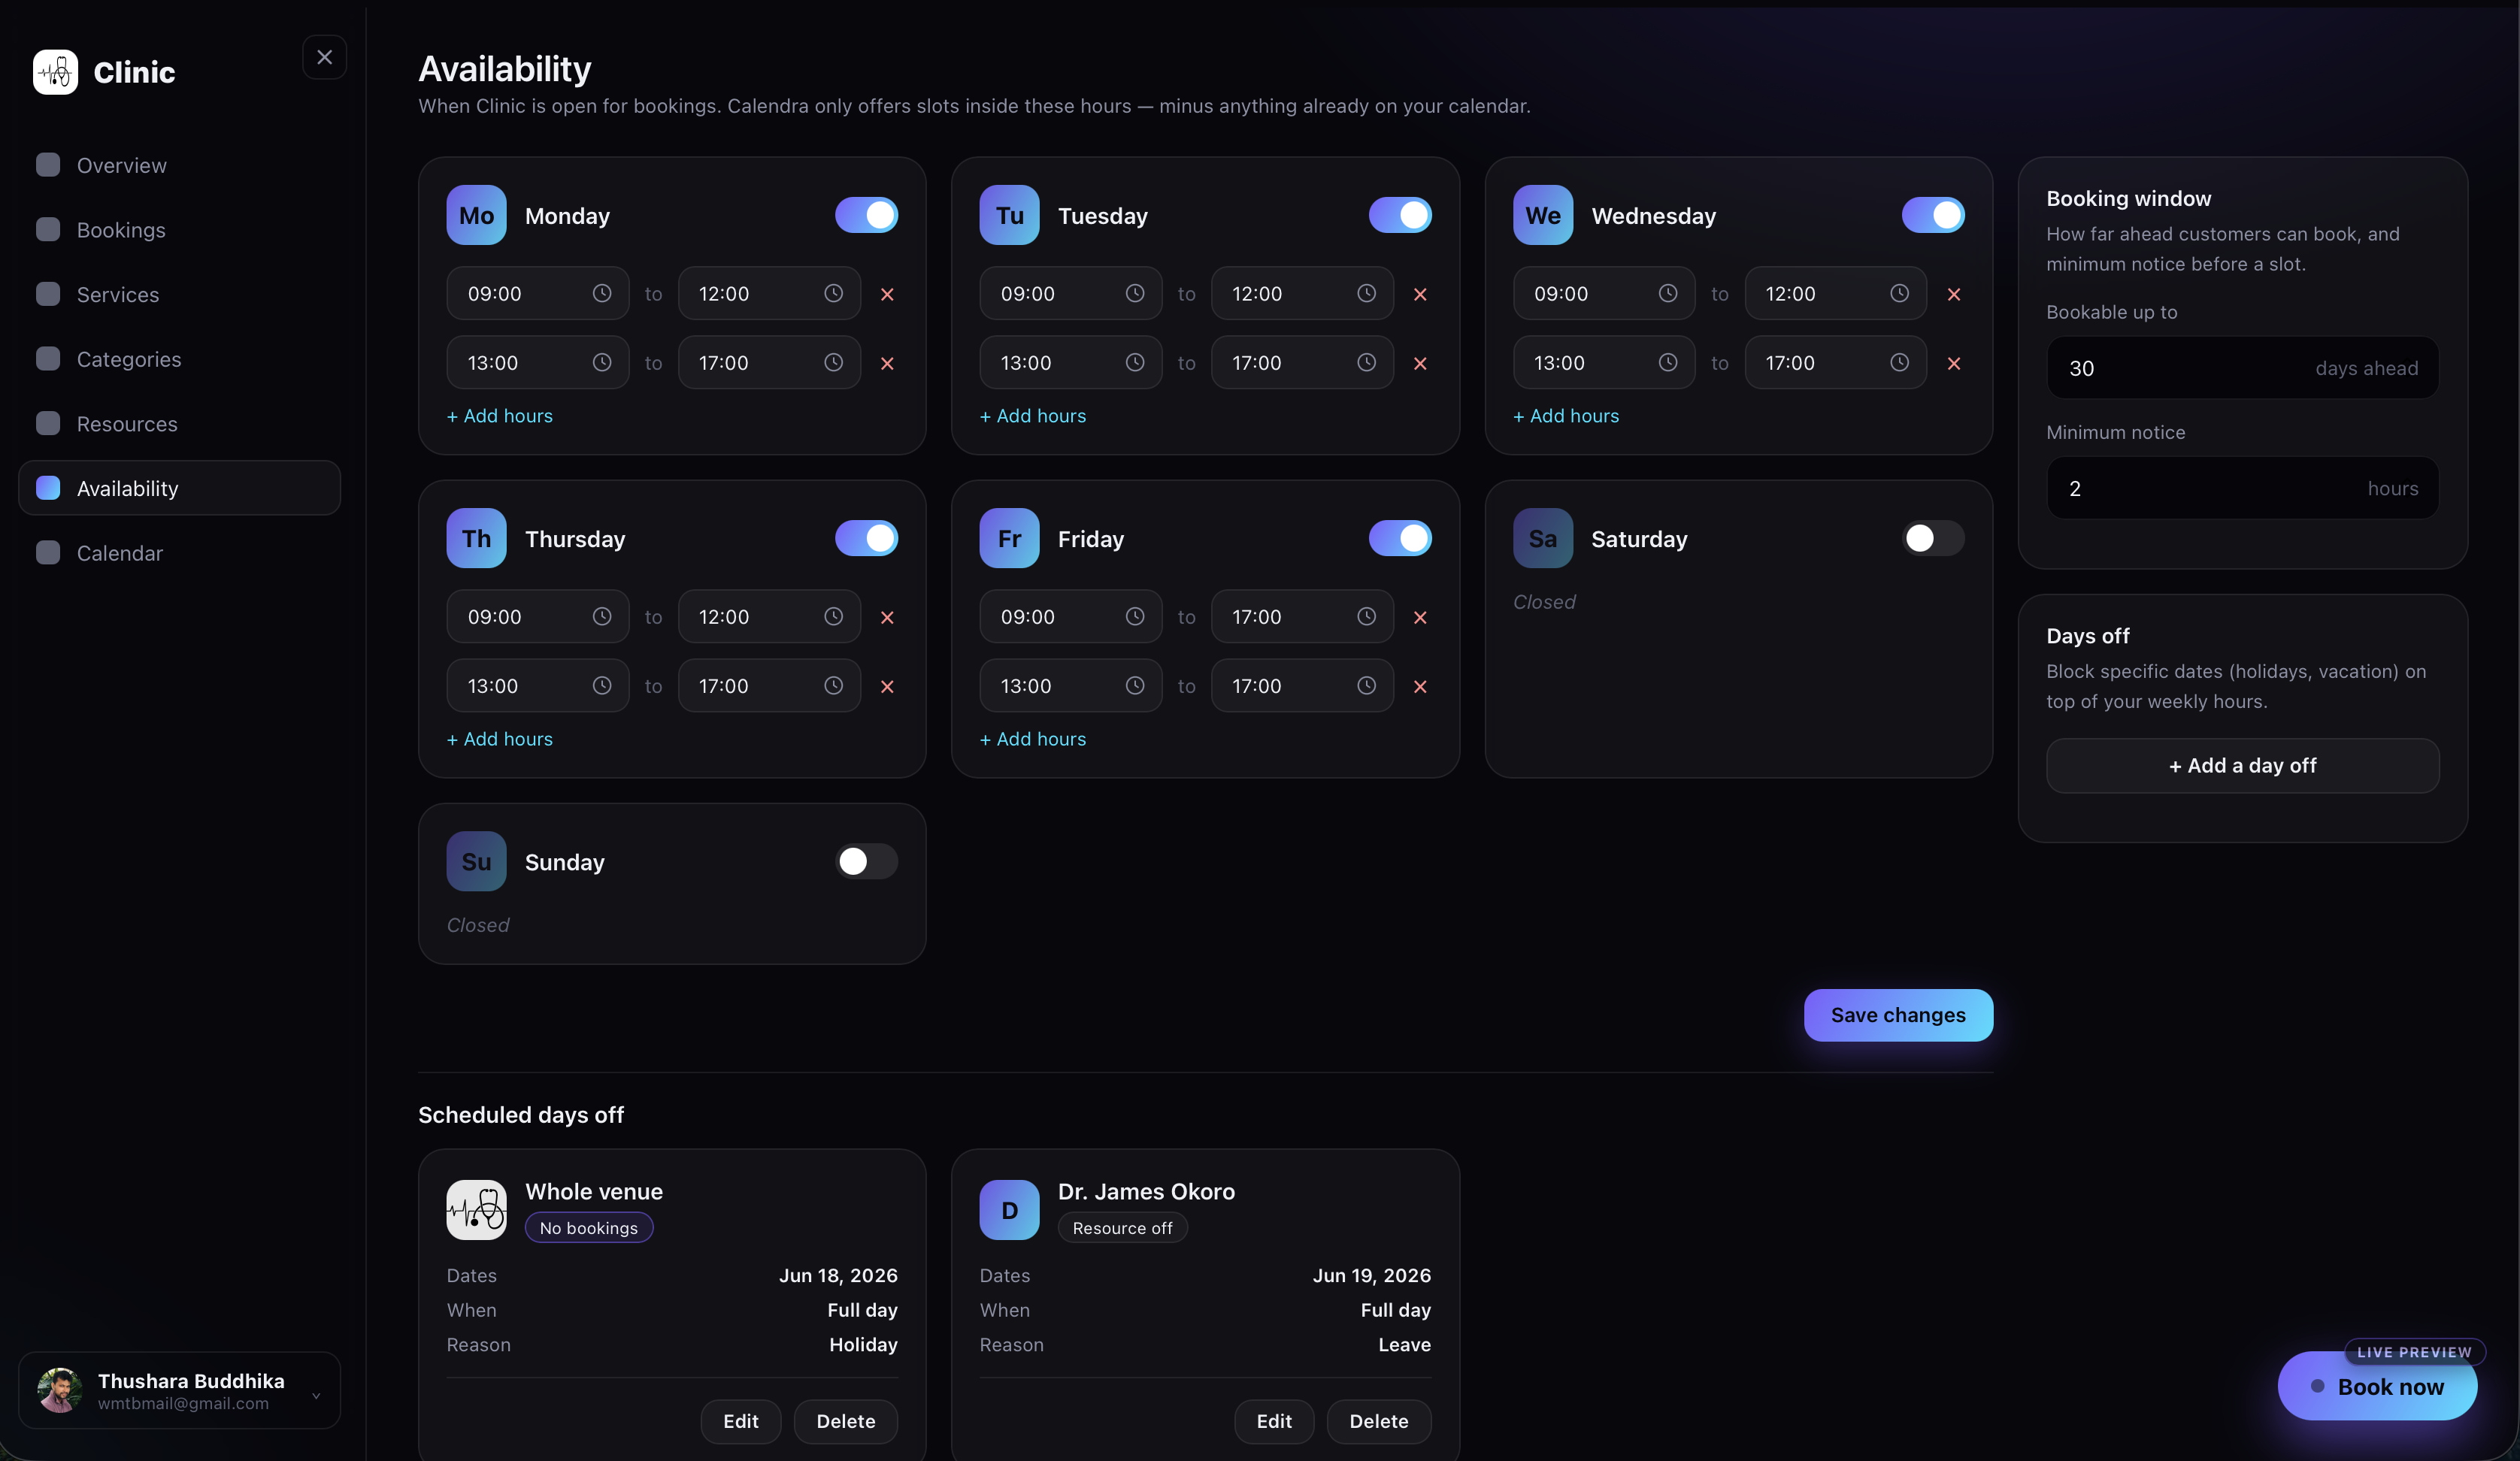The height and width of the screenshot is (1461, 2520).
Task: Open clock picker for Thursday 12:00 end
Action: (x=833, y=616)
